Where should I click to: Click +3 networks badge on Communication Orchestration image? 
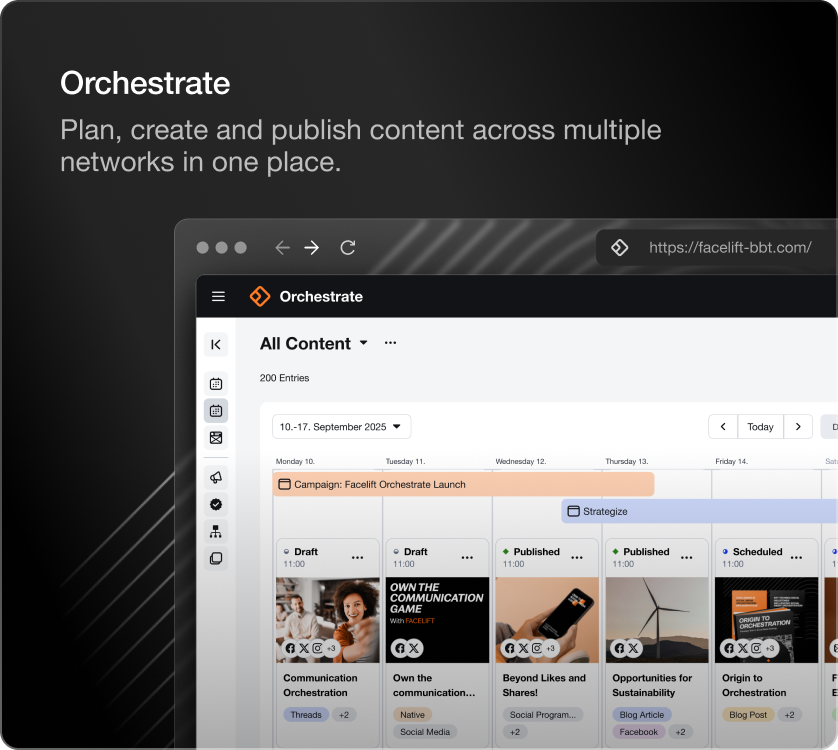coord(331,648)
